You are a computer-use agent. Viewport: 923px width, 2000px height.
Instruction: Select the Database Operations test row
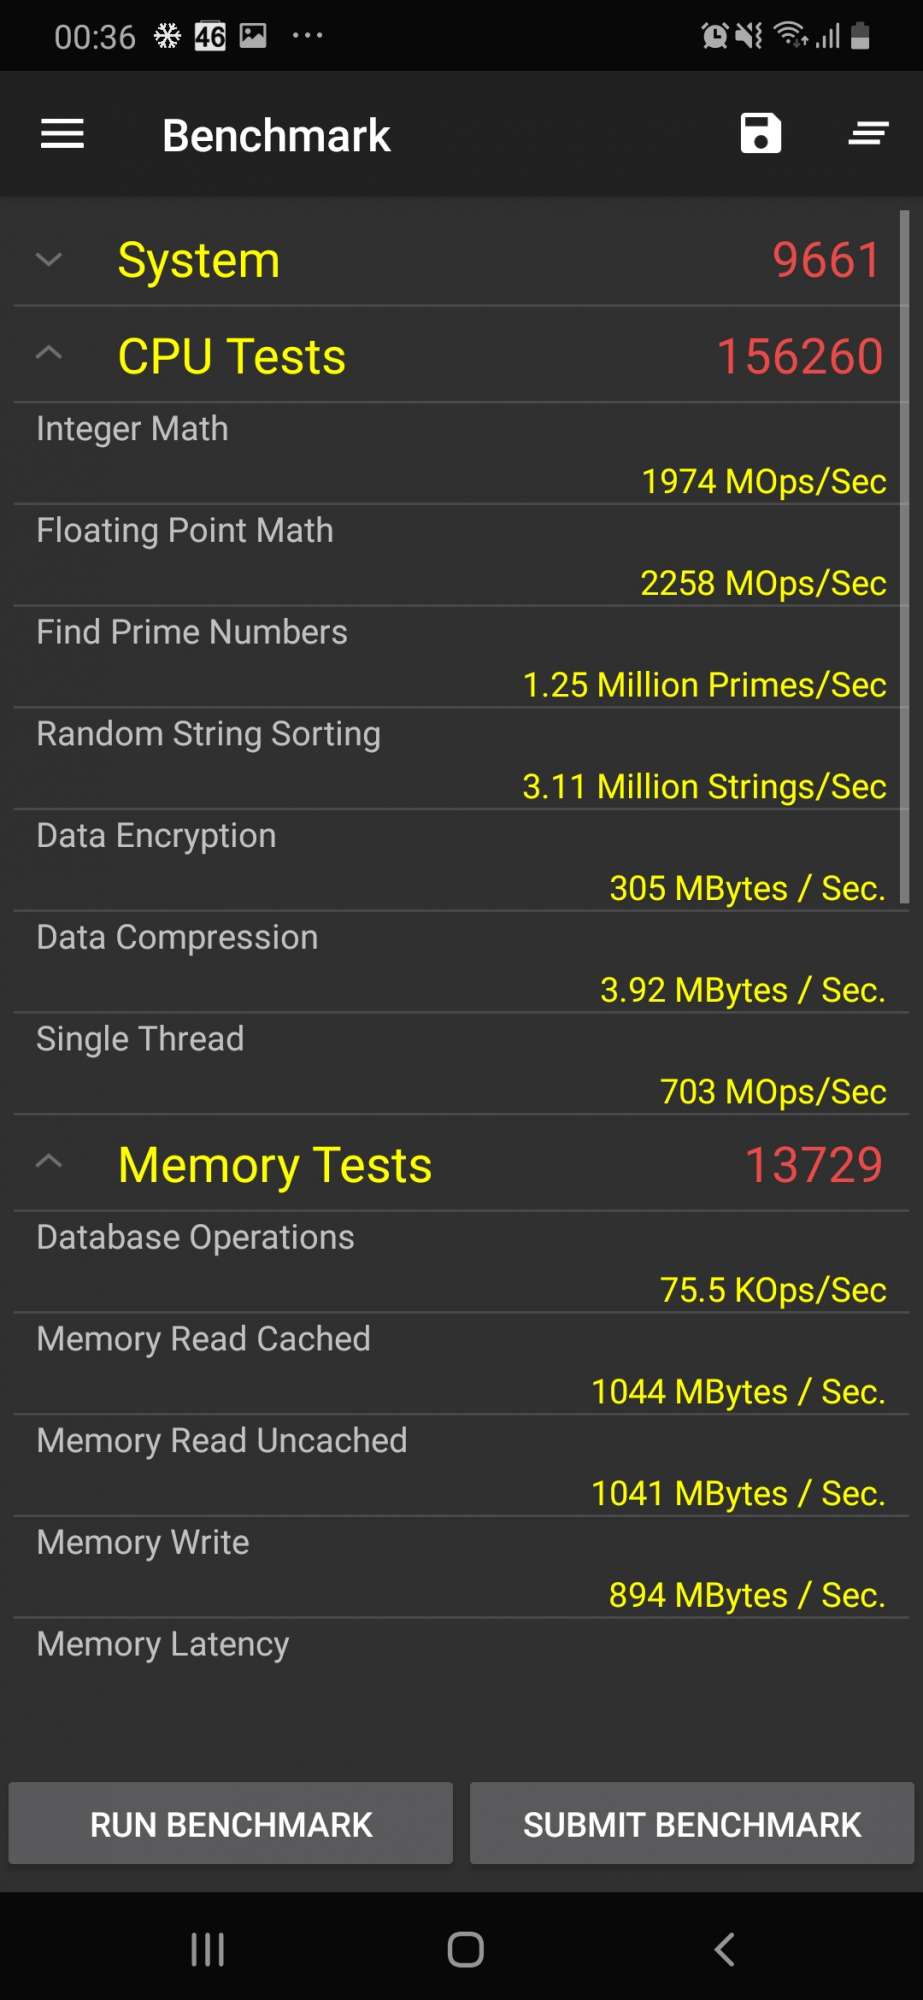coord(460,1262)
